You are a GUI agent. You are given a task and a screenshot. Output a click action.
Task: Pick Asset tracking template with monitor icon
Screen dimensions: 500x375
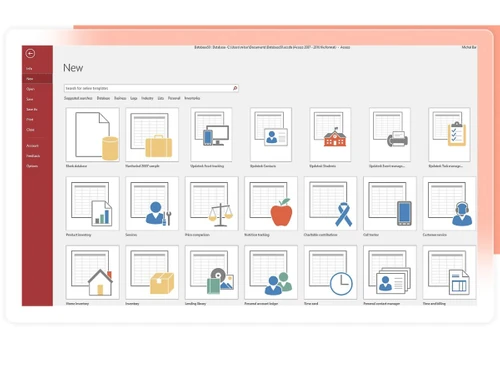click(211, 134)
